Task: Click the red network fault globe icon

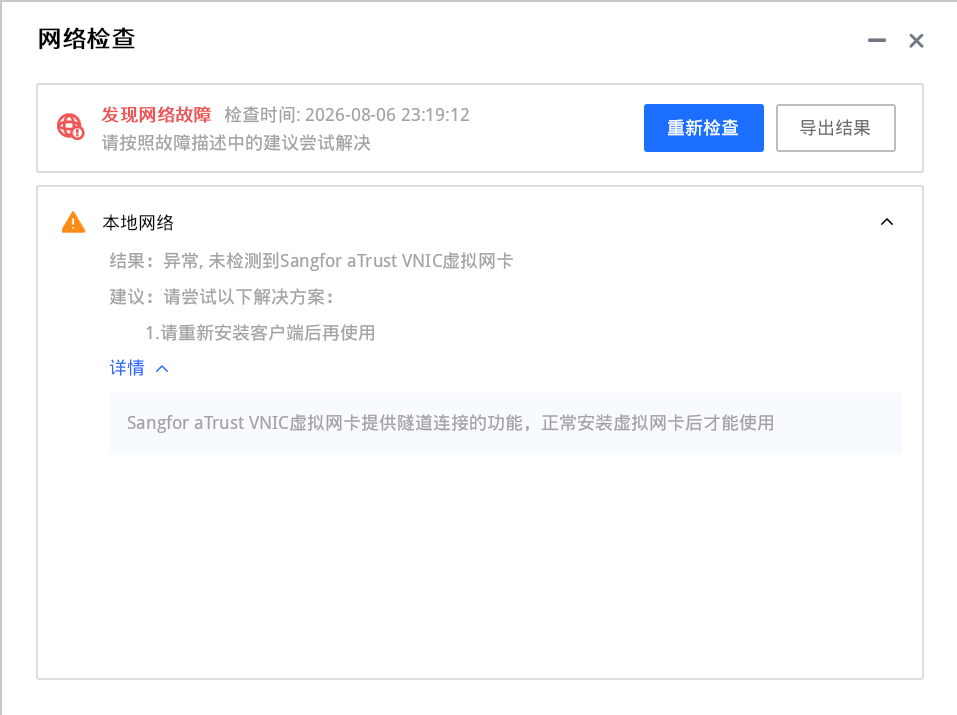Action: 71,126
